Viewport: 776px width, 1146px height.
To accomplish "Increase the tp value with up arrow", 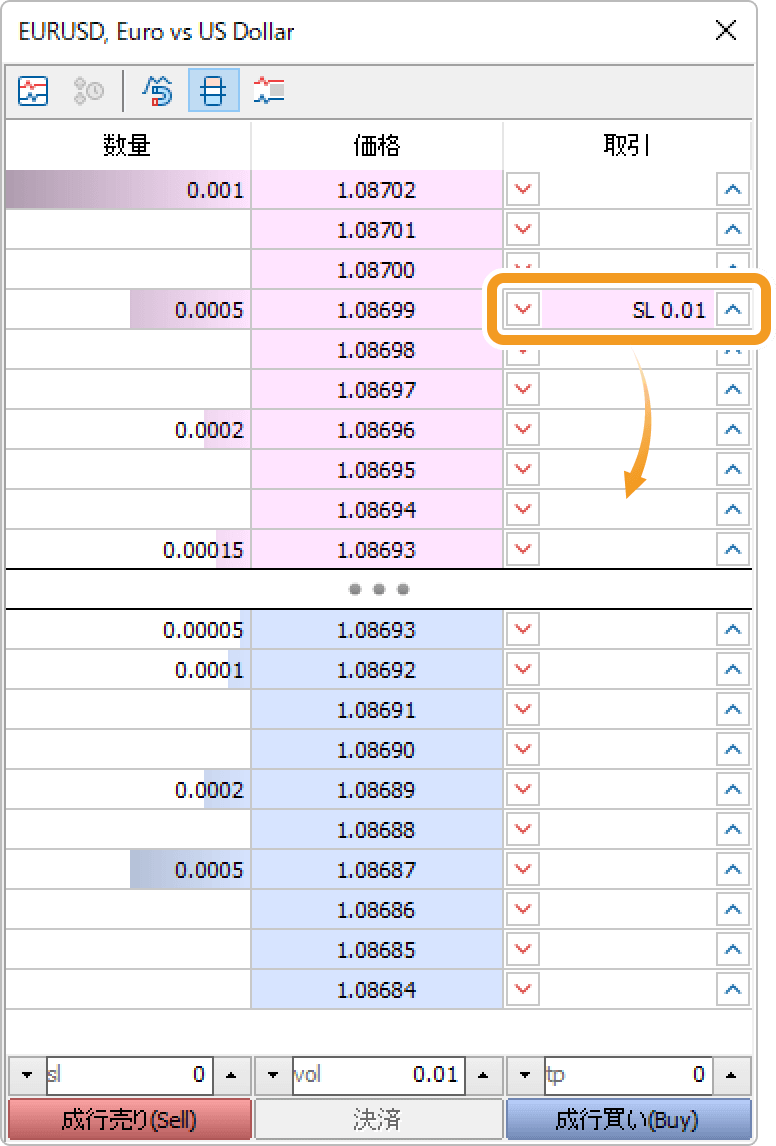I will [731, 1075].
